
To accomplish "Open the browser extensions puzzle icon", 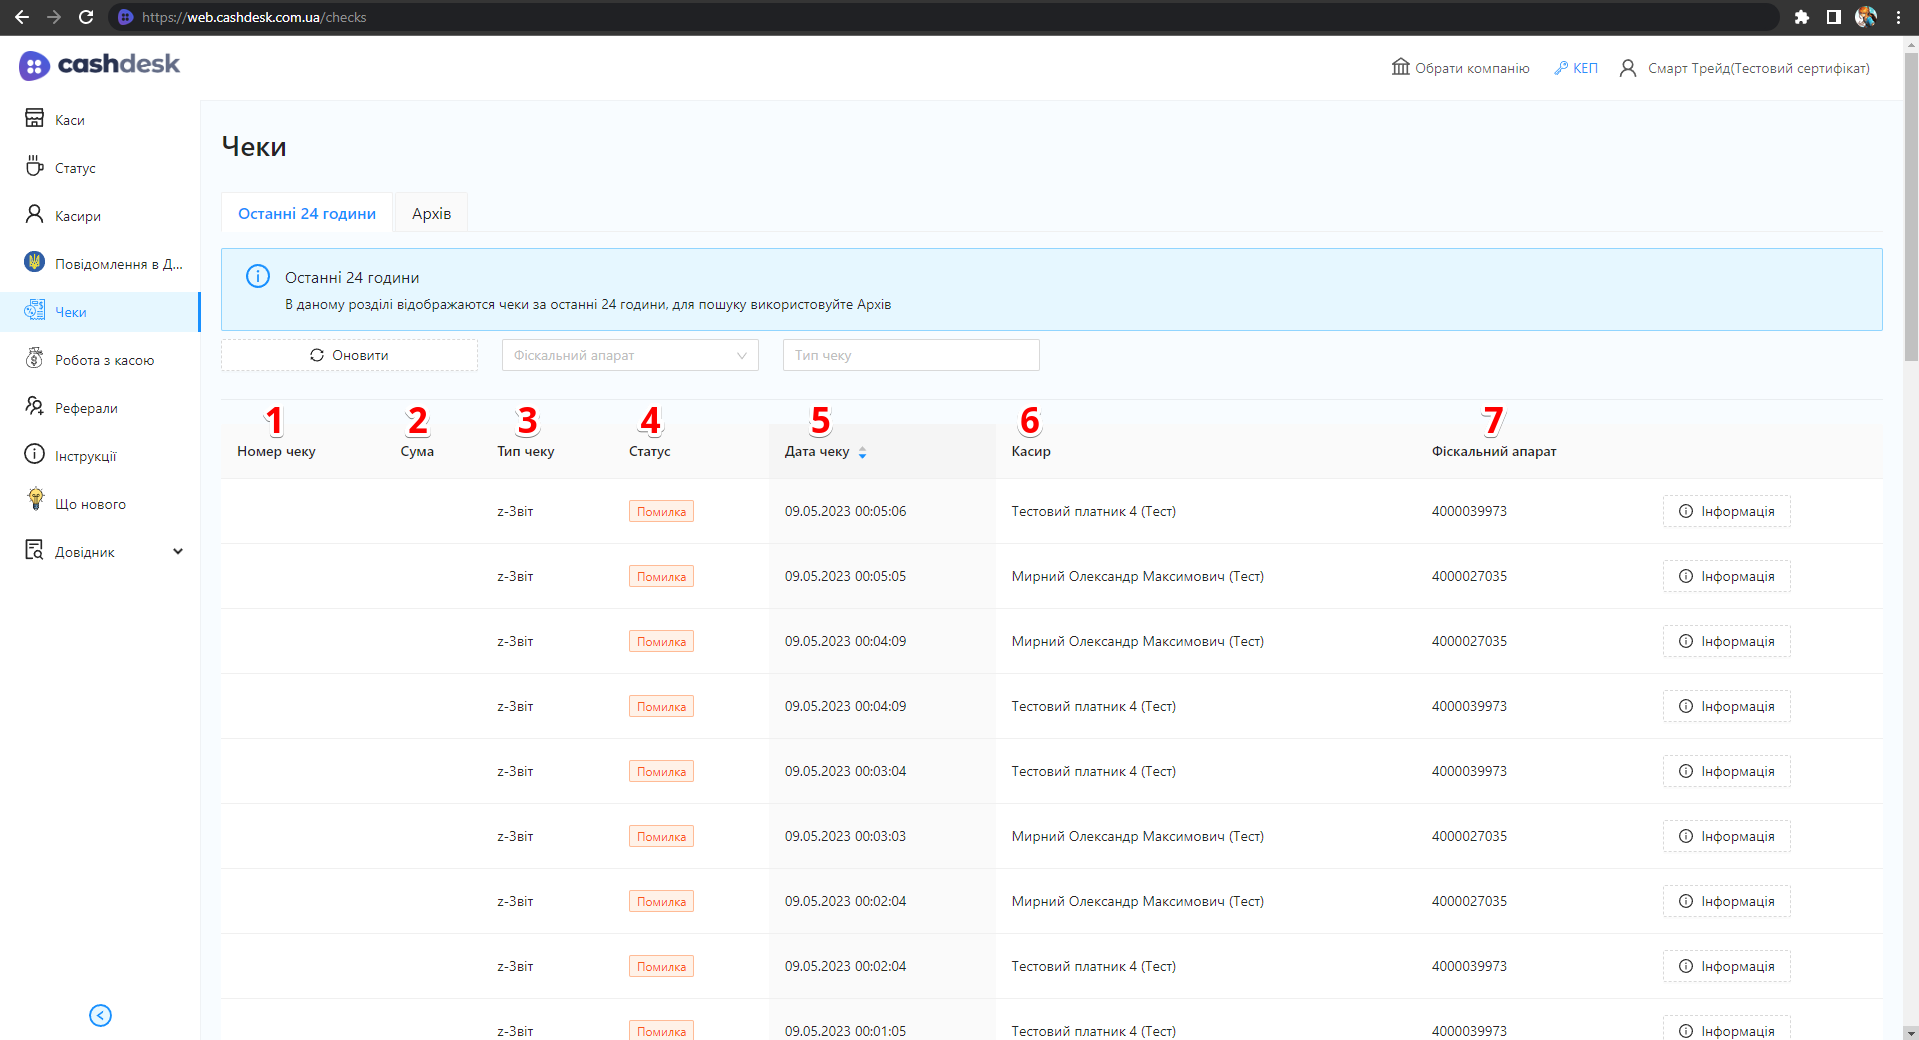I will tap(1802, 17).
